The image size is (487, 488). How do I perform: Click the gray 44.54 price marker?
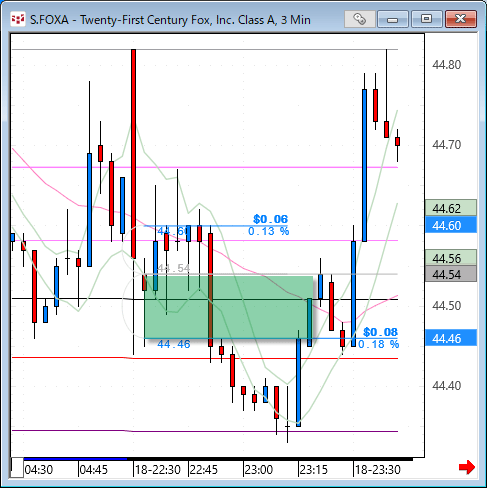click(451, 274)
